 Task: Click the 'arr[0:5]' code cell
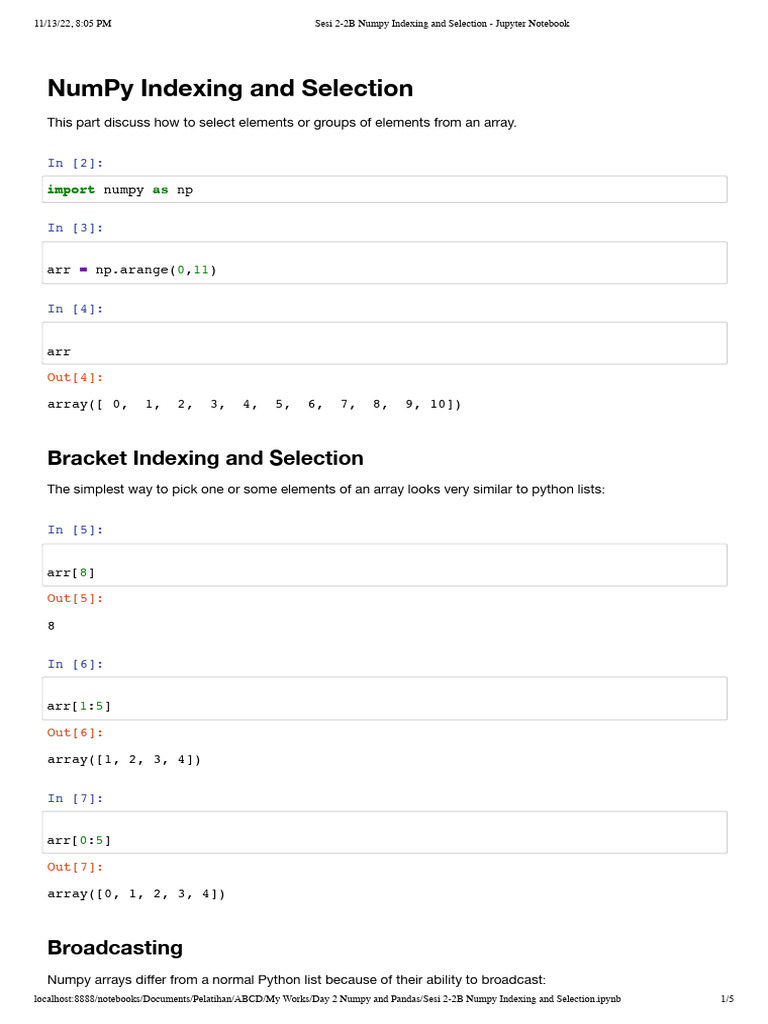386,832
